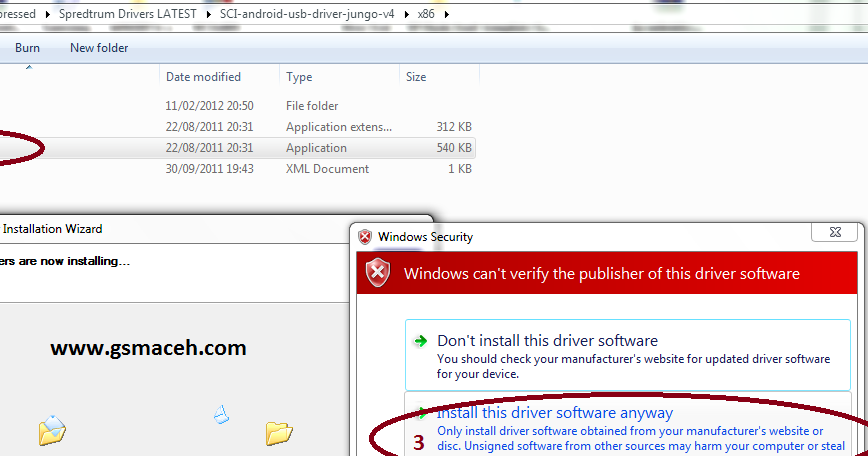Click the shield icon in Windows Security title bar
Screen dimensions: 868x456
(x=365, y=237)
